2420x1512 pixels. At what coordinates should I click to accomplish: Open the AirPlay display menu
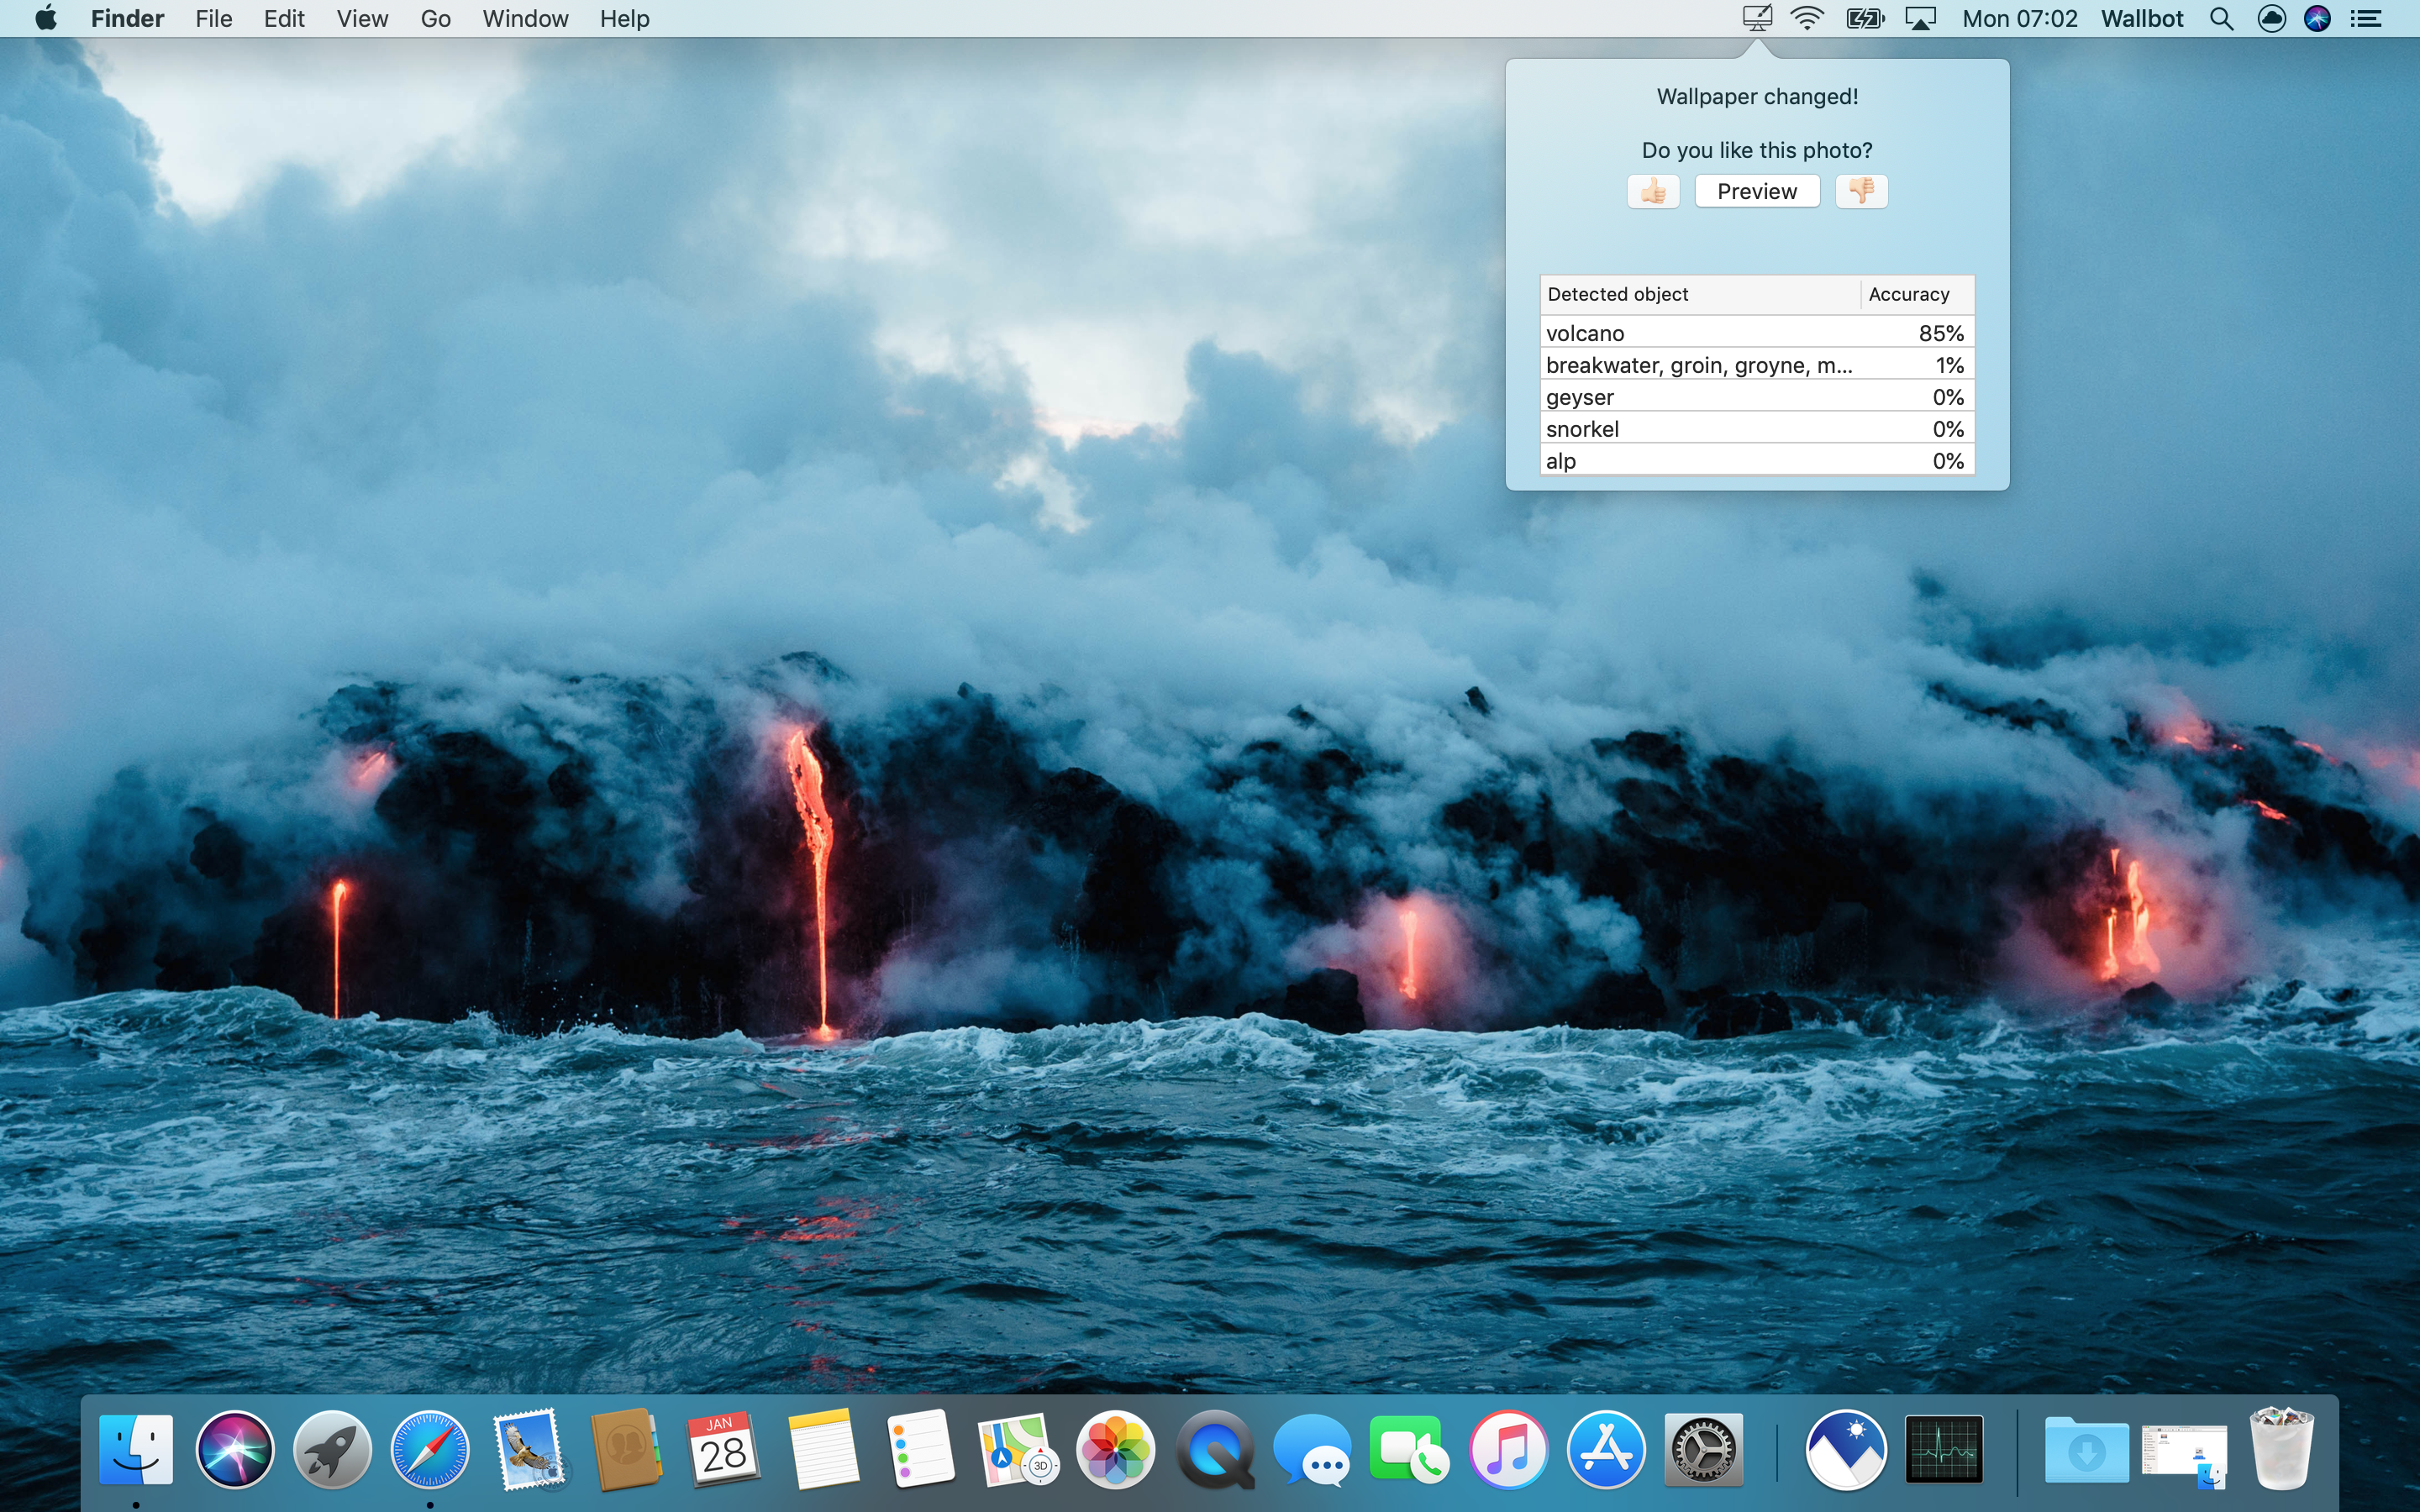point(1920,18)
